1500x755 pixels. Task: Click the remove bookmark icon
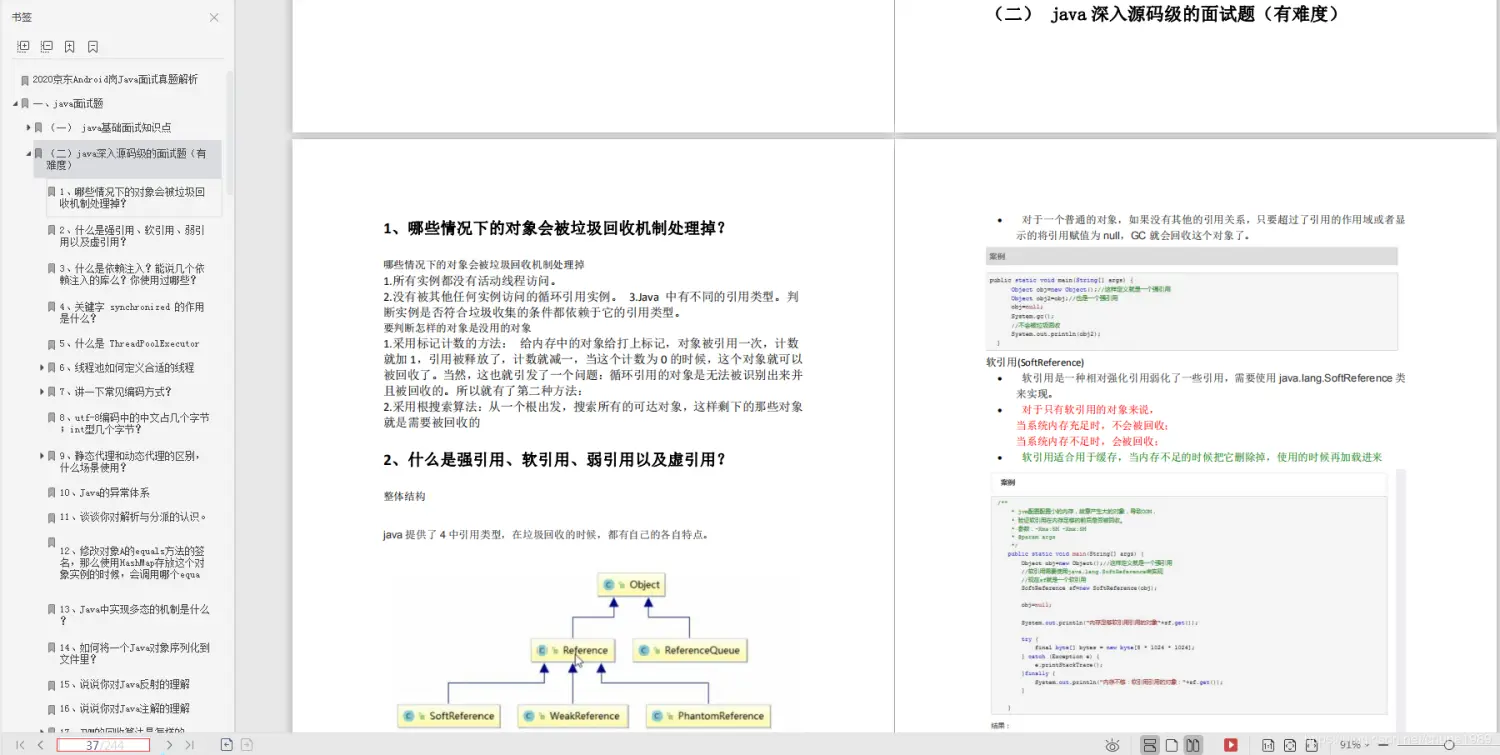pos(93,46)
